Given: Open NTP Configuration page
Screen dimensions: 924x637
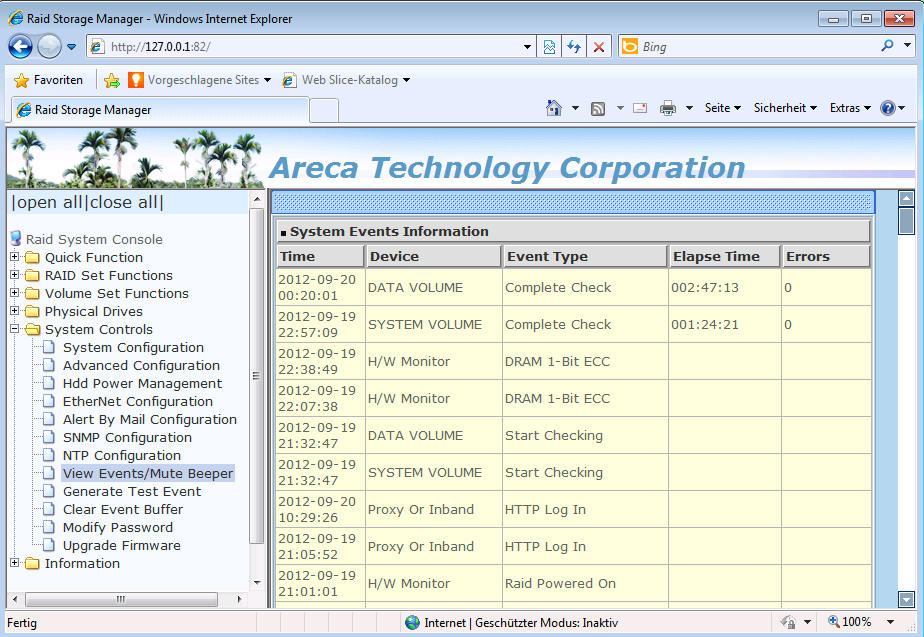Looking at the screenshot, I should (122, 456).
